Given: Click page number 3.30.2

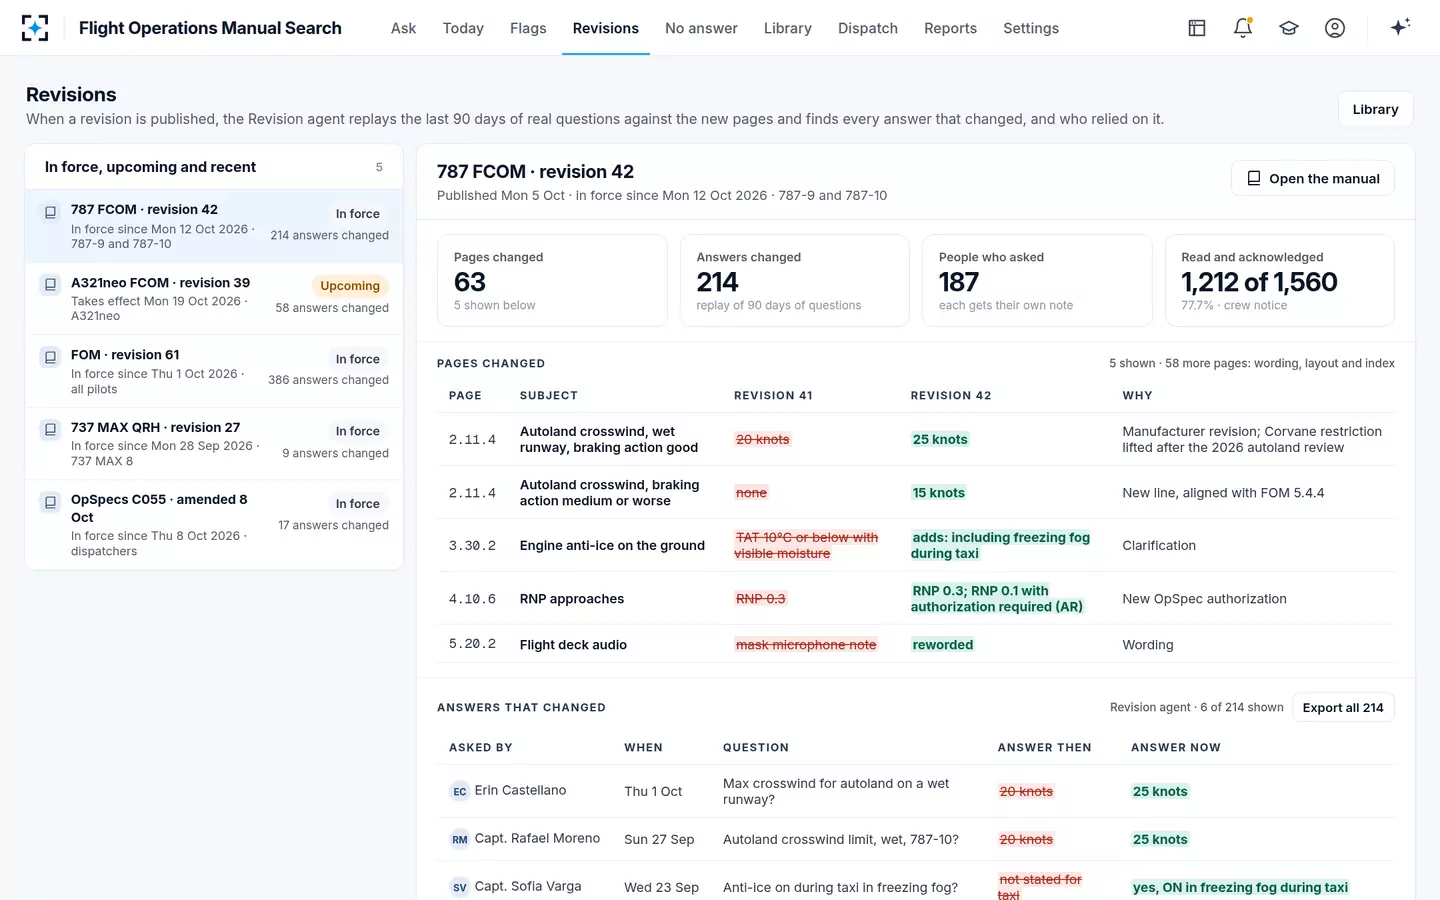Looking at the screenshot, I should pyautogui.click(x=472, y=546).
